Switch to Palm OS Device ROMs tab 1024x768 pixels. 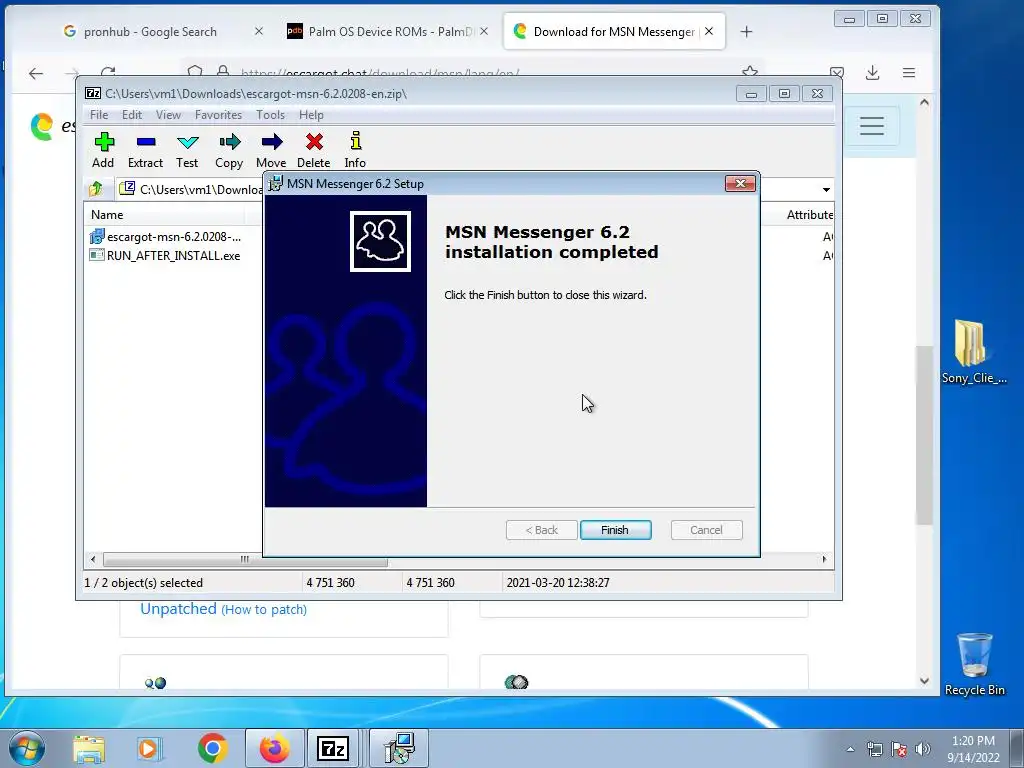tap(390, 31)
